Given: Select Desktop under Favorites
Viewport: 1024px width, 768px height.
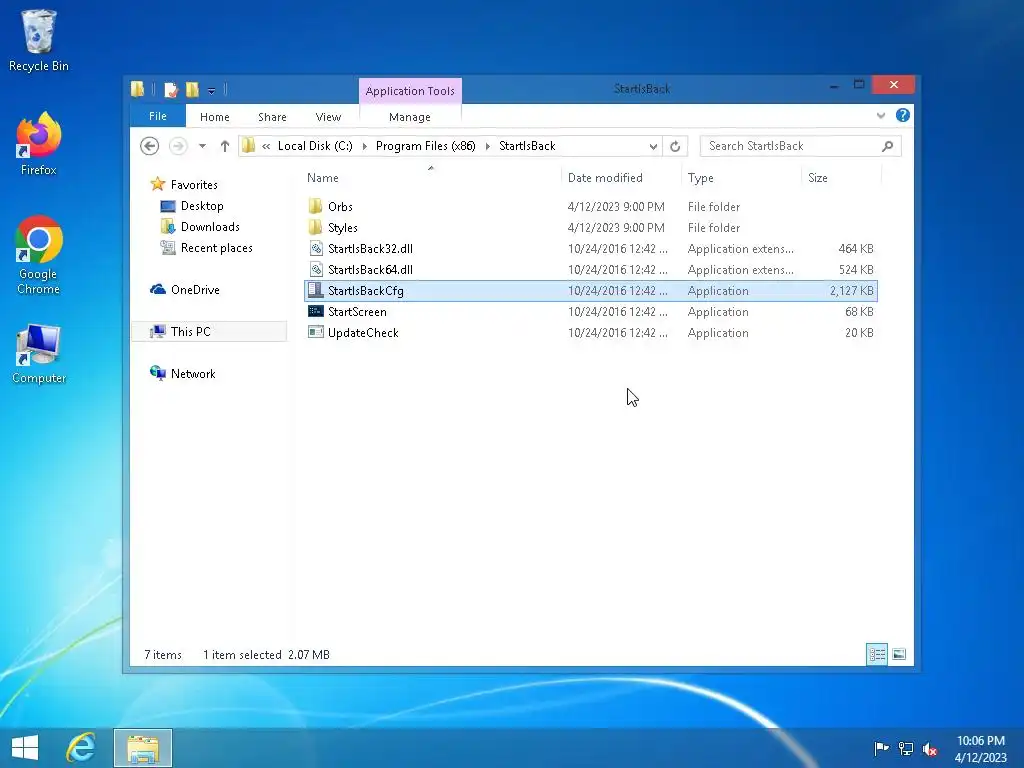Looking at the screenshot, I should tap(202, 206).
